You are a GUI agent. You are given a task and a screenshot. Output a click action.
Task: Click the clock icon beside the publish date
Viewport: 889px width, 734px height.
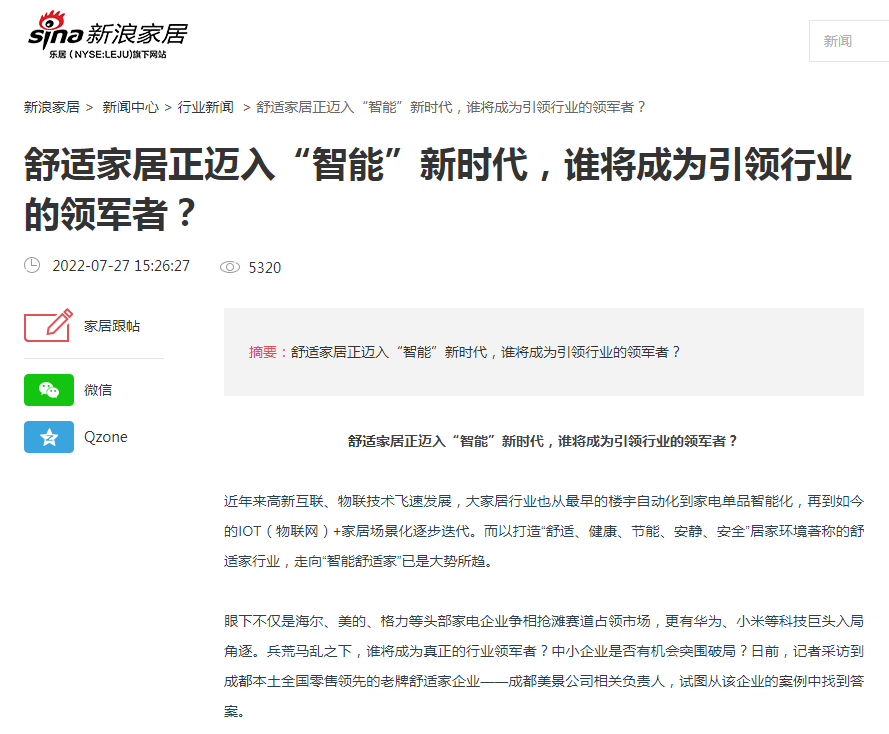[32, 266]
